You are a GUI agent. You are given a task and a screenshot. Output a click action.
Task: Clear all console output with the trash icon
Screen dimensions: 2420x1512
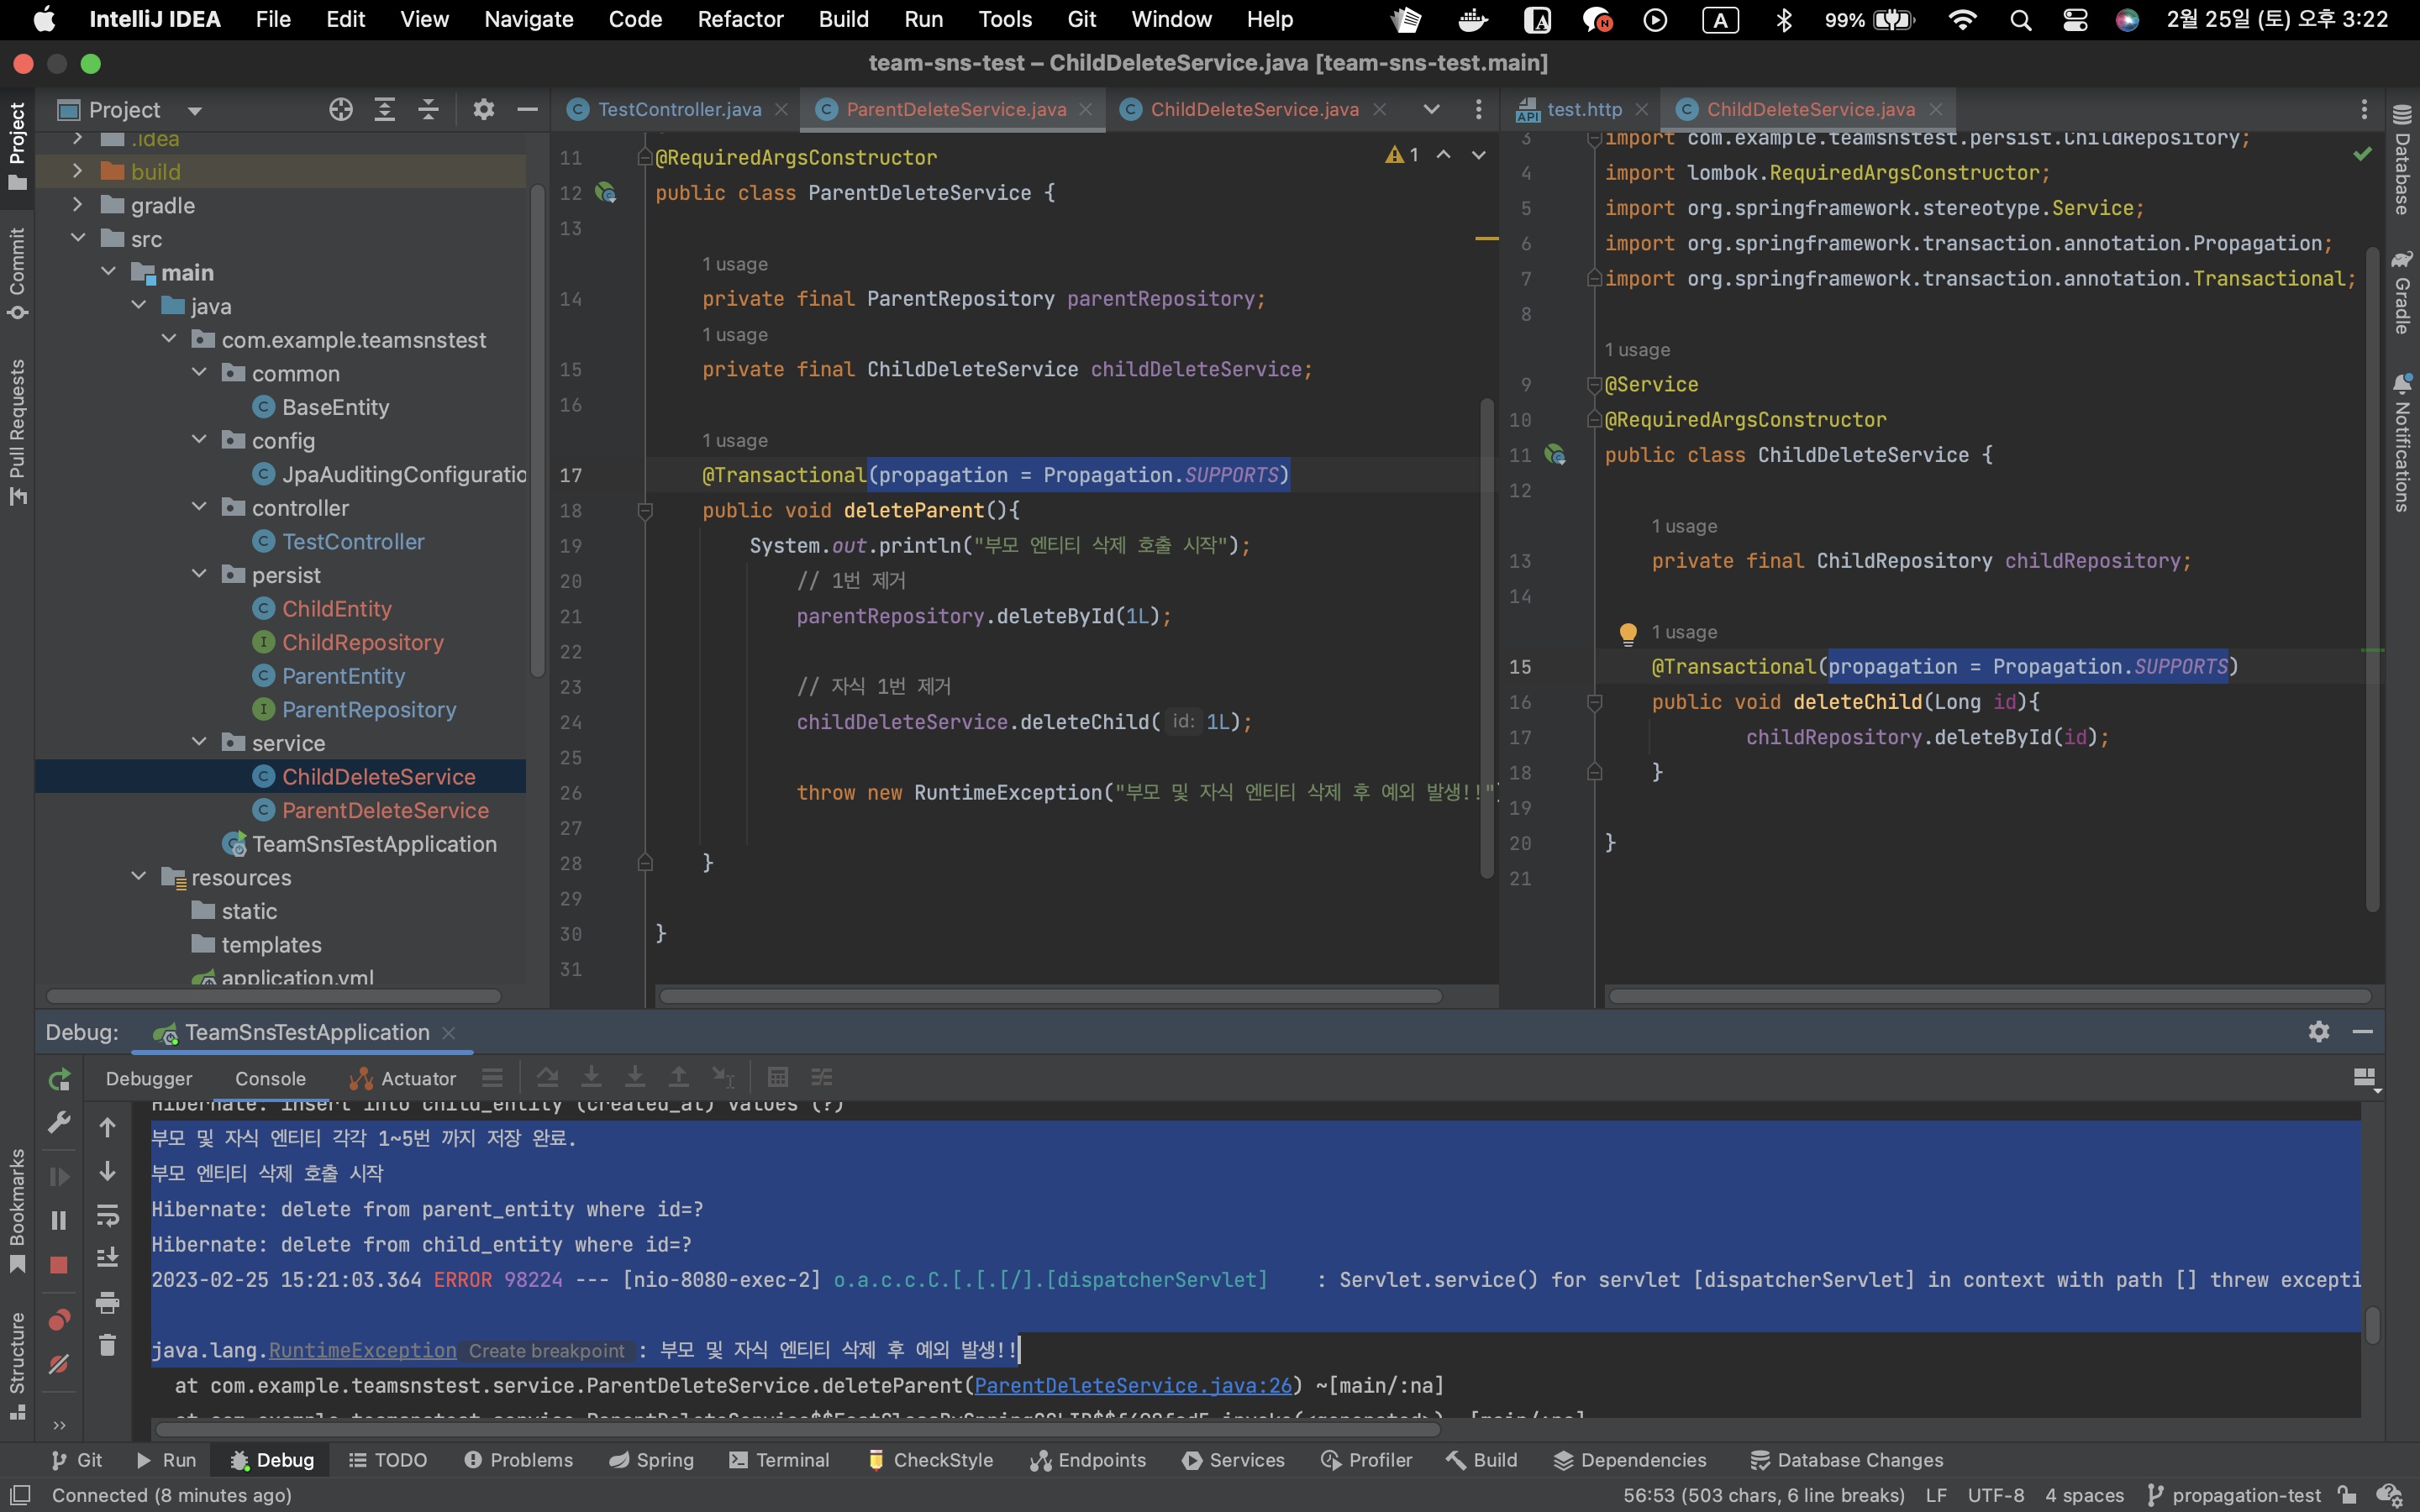tap(108, 1346)
